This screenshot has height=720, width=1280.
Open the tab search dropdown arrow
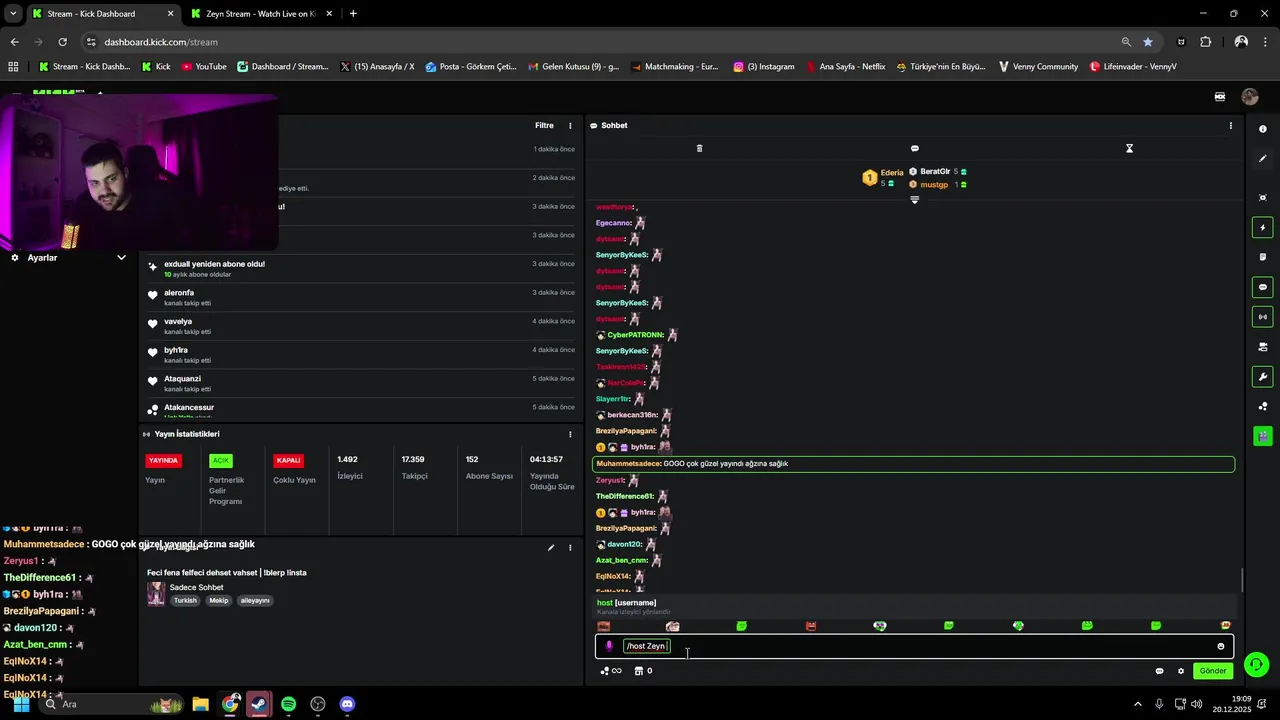click(x=13, y=14)
